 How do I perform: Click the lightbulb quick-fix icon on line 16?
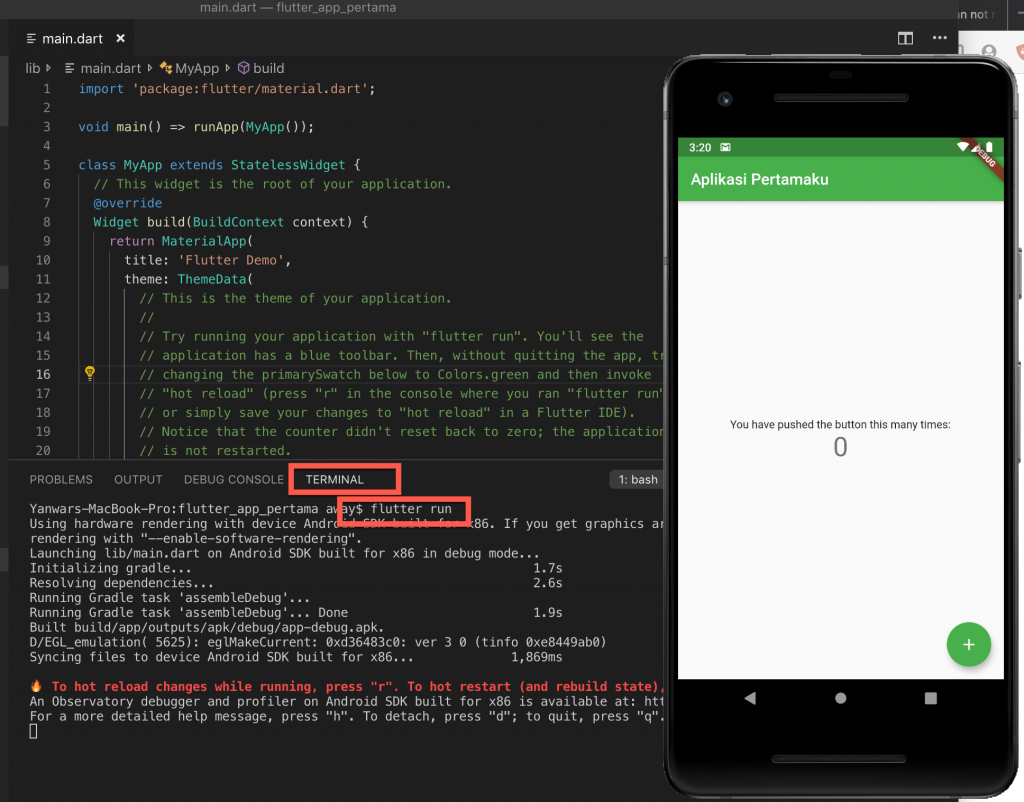click(89, 373)
